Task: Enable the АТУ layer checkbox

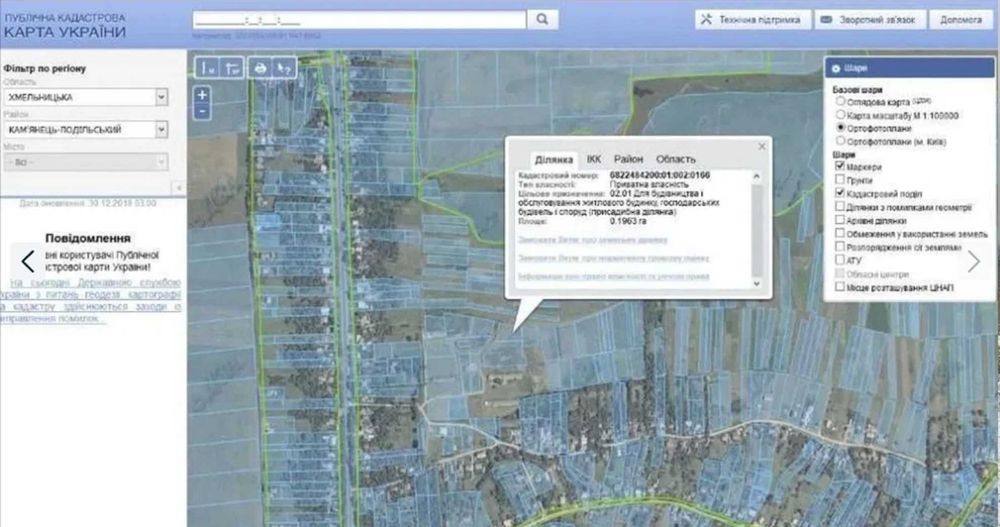Action: [x=840, y=260]
